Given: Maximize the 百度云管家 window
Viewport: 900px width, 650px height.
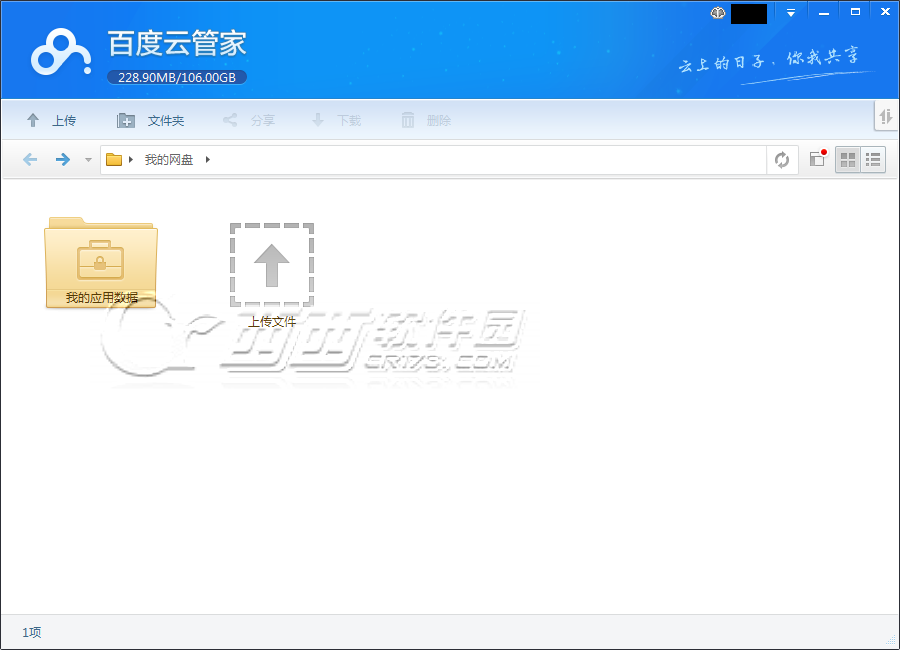Looking at the screenshot, I should pos(855,12).
